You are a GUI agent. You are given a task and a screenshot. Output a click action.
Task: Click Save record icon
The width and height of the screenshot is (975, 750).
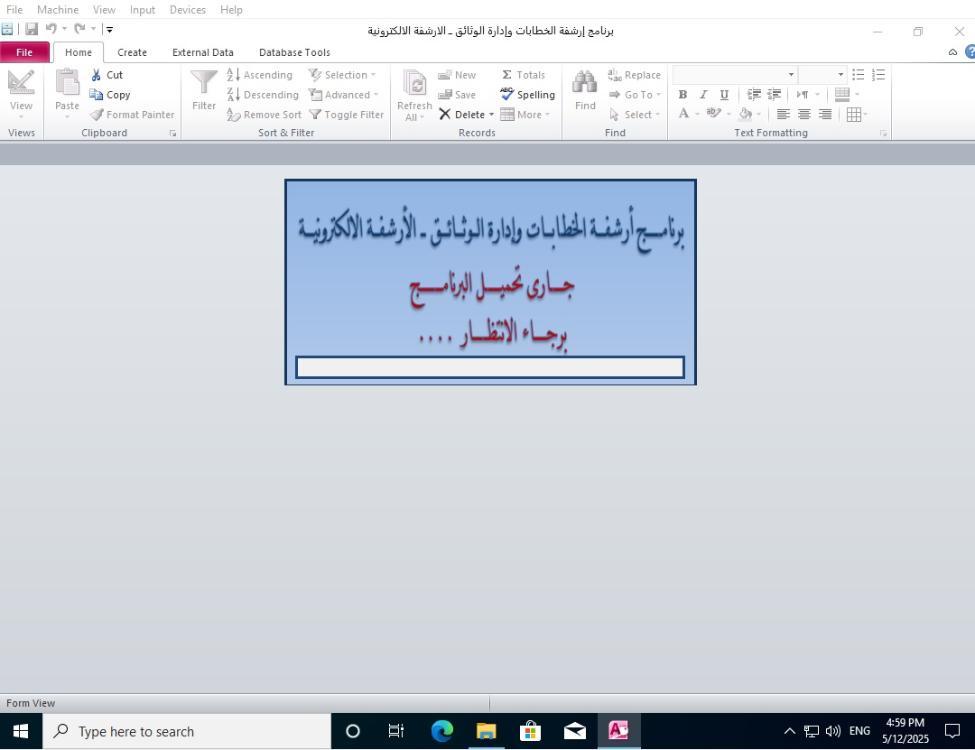click(445, 95)
